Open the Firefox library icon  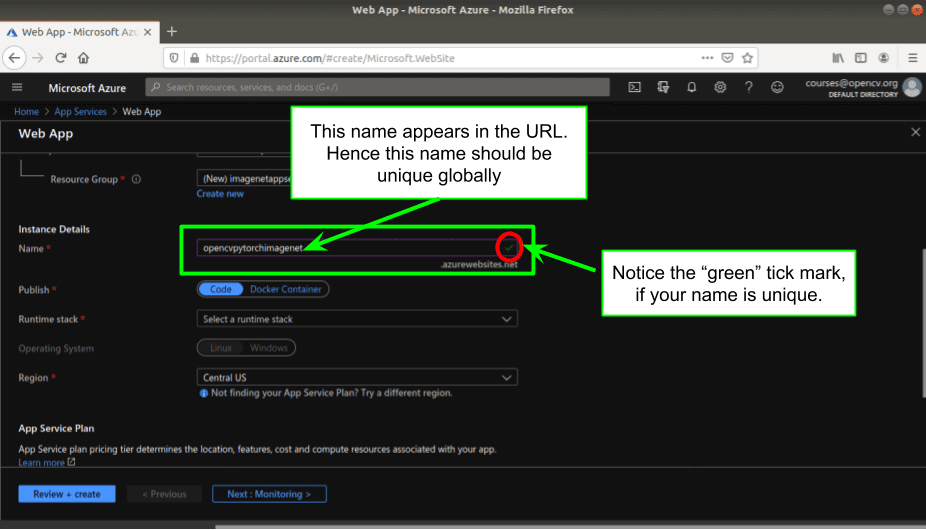click(x=838, y=58)
